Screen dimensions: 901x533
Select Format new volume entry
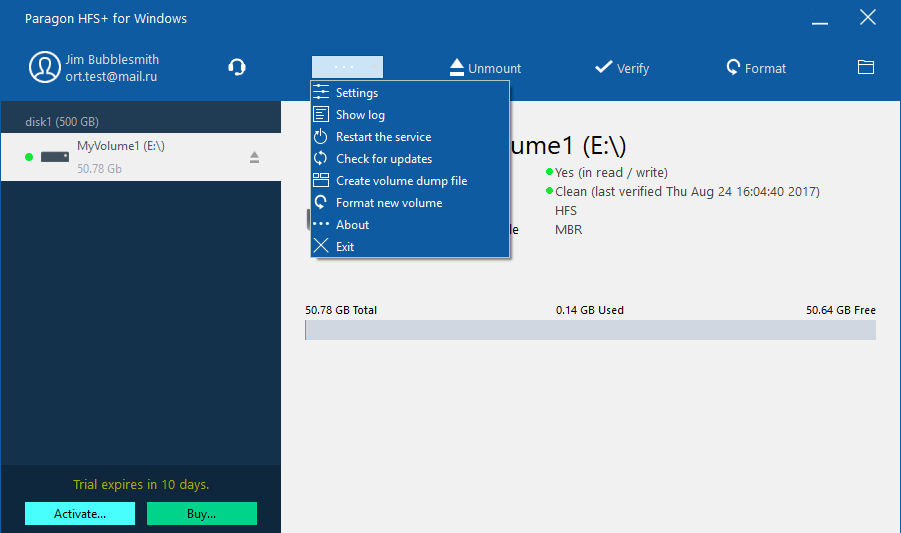click(x=388, y=203)
